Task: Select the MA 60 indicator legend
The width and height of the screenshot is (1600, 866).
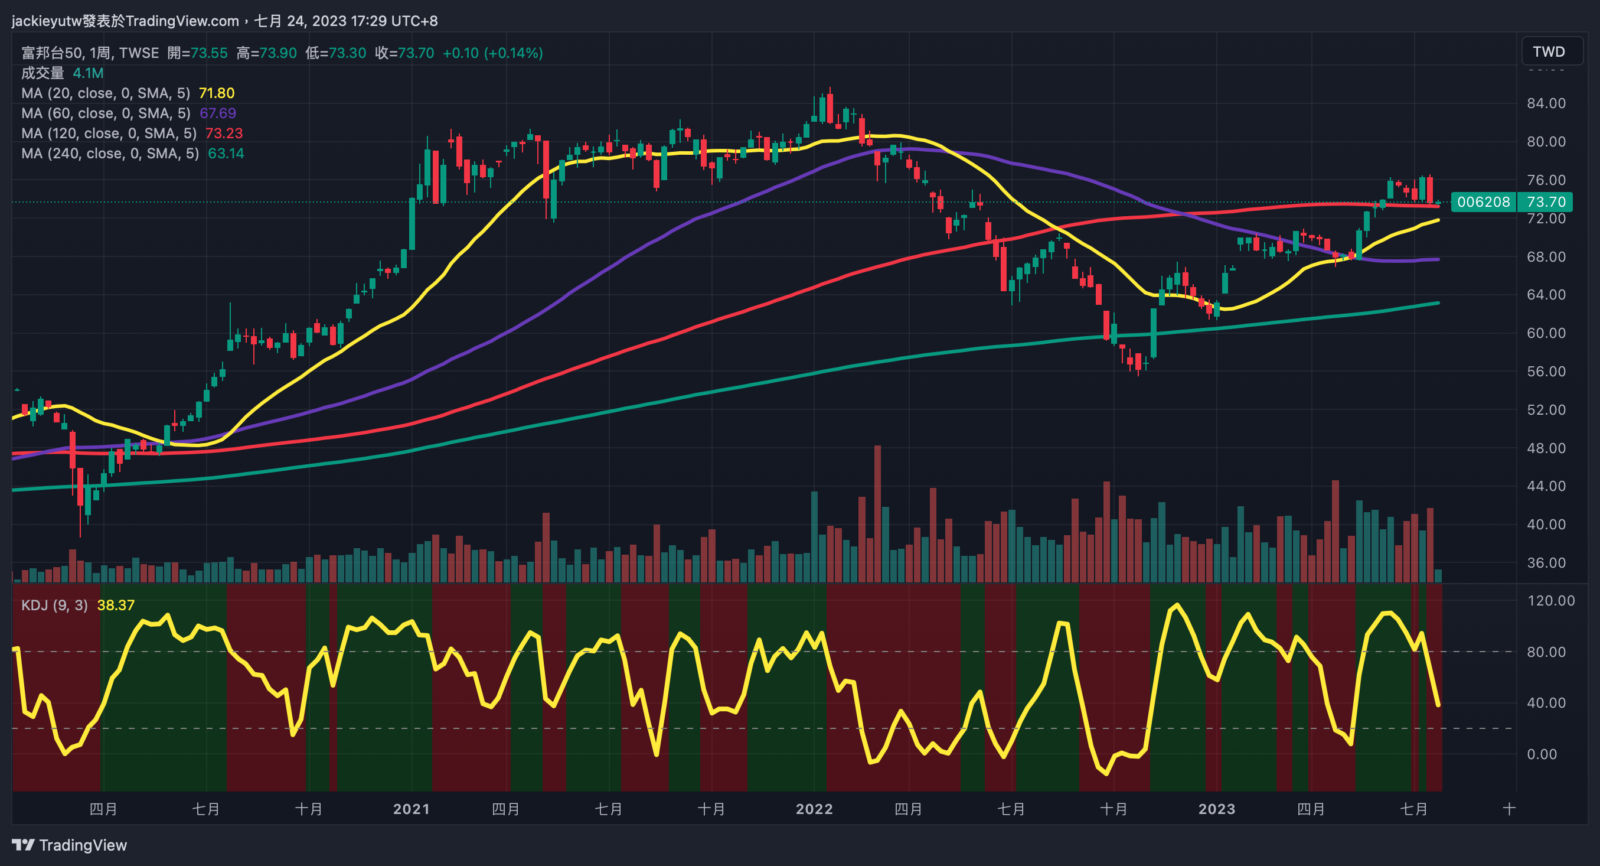Action: point(105,113)
